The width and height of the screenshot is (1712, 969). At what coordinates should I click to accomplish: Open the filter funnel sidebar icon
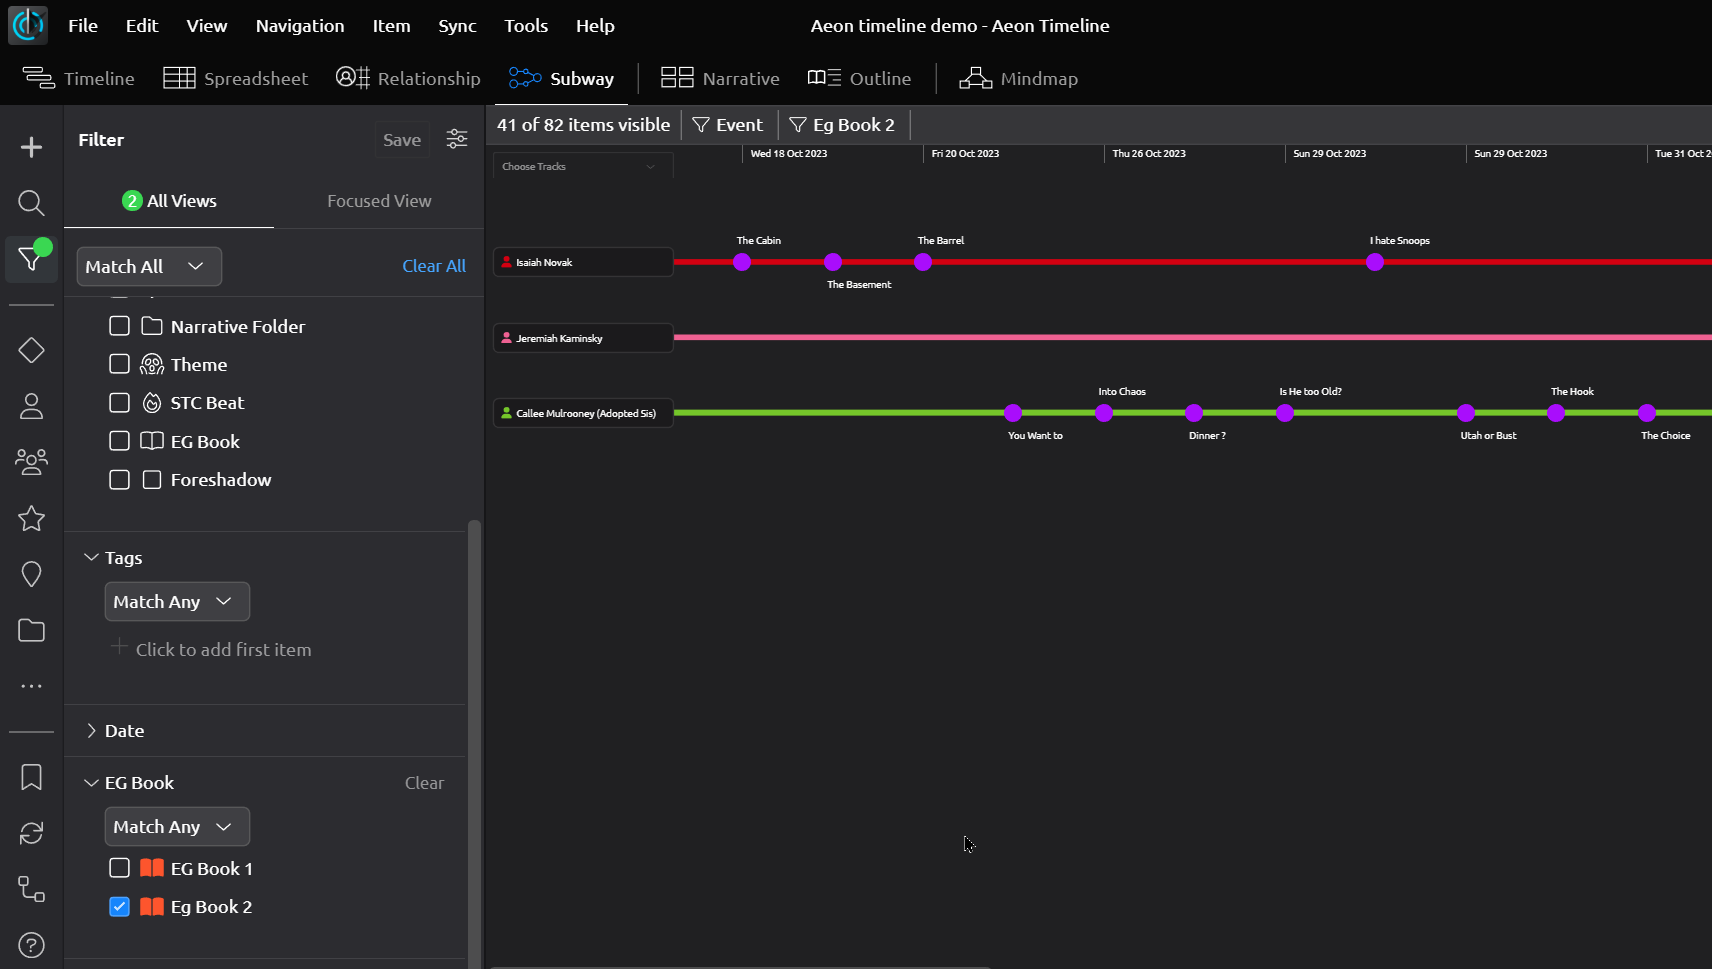tap(31, 259)
